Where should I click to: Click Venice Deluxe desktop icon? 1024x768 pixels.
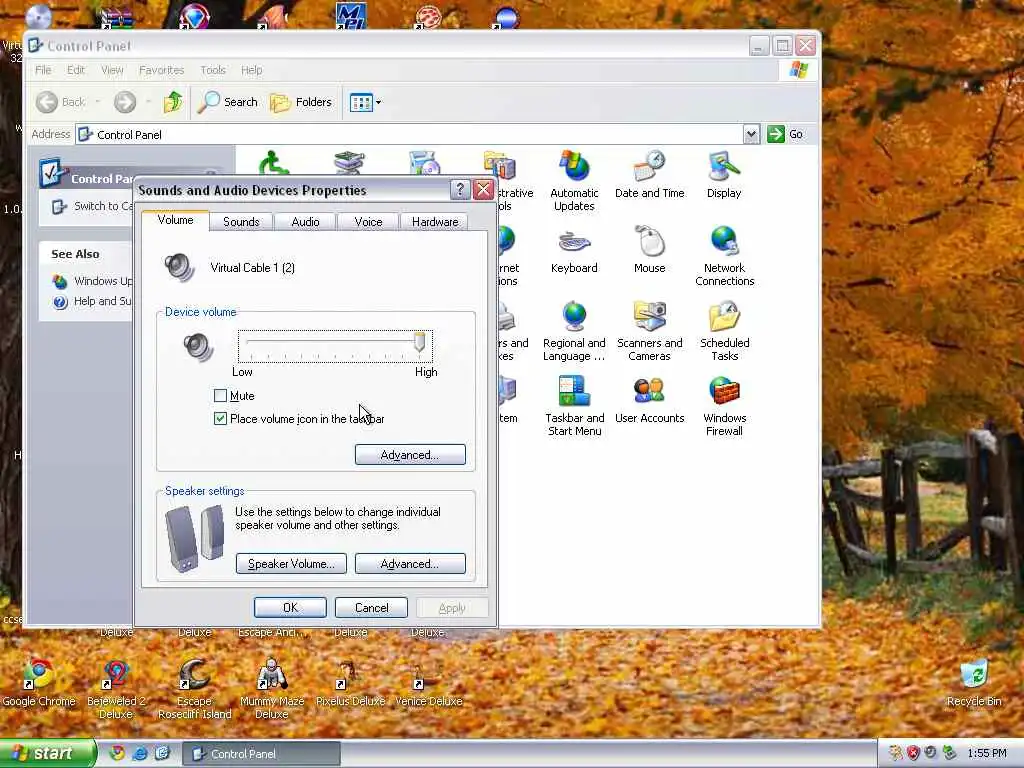[428, 682]
